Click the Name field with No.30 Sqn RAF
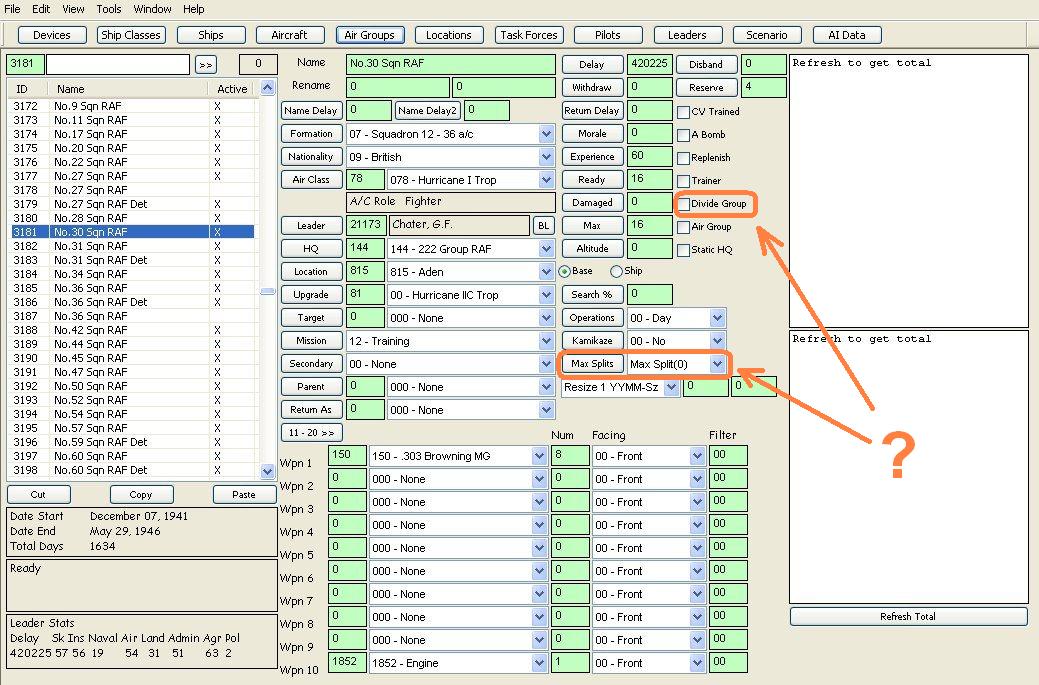1039x685 pixels. pos(451,64)
